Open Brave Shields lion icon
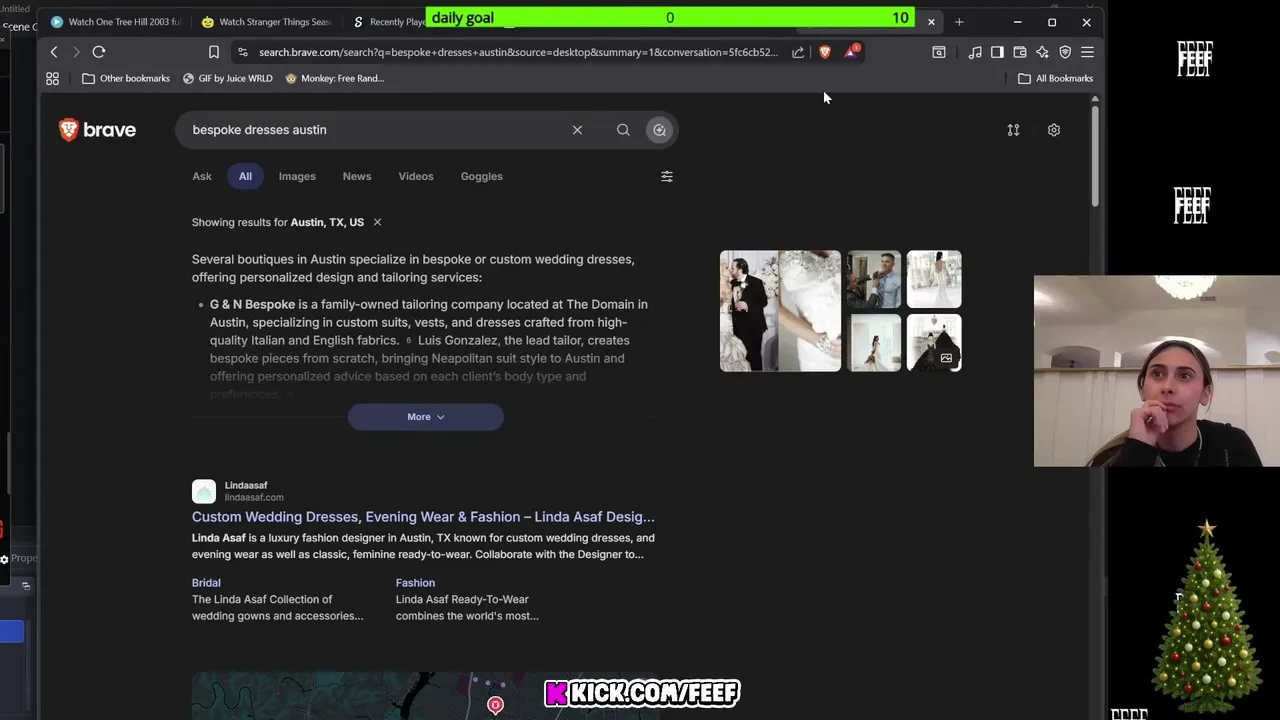The width and height of the screenshot is (1280, 720). pos(825,52)
